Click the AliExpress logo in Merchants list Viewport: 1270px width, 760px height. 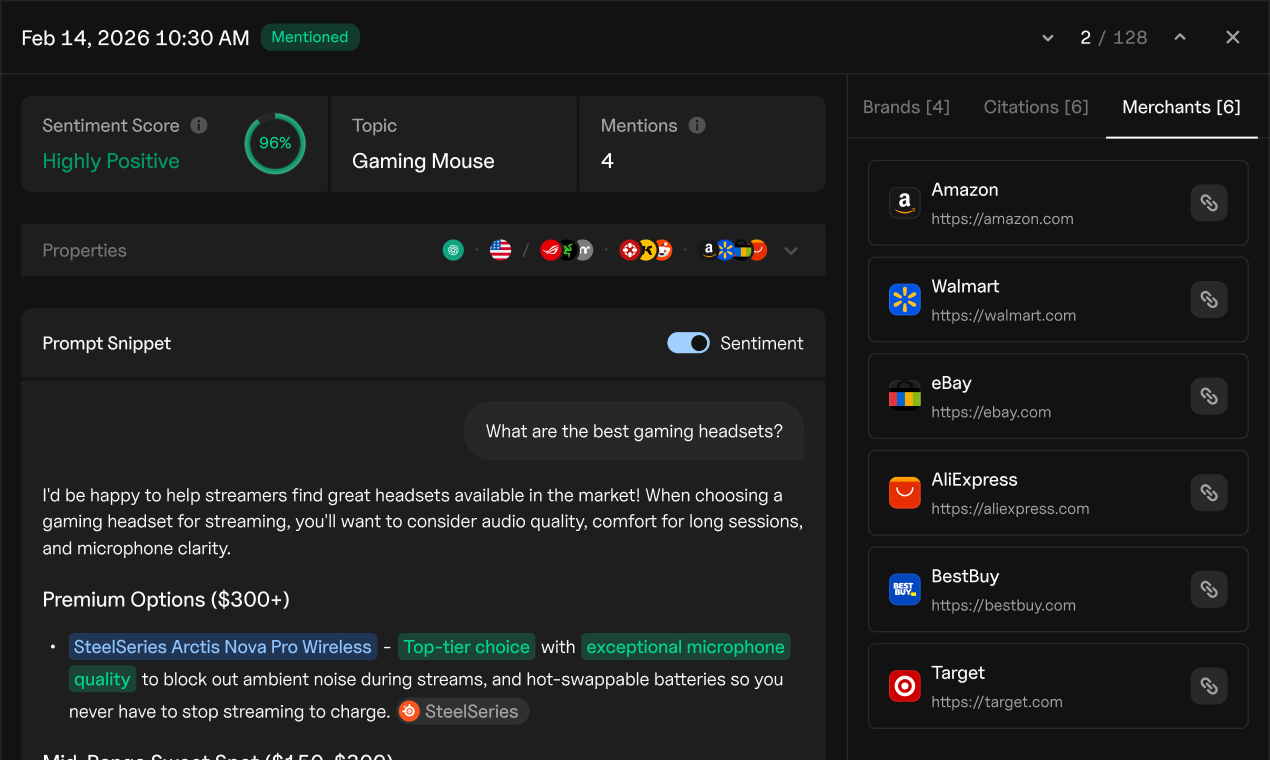[905, 493]
